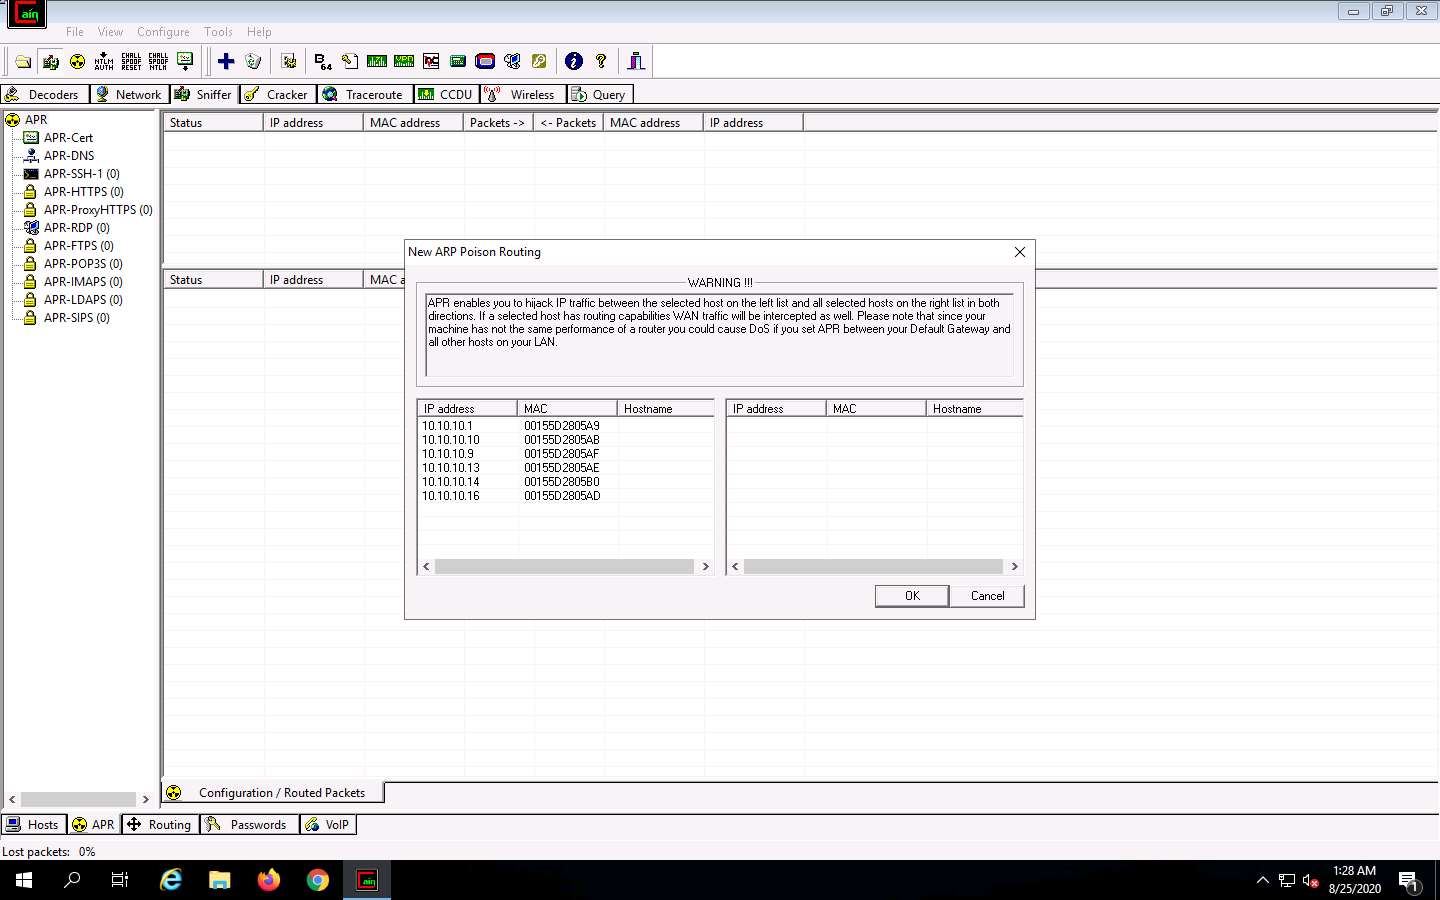
Task: Click OK in New ARP Poison Routing dialog
Action: [x=912, y=596]
